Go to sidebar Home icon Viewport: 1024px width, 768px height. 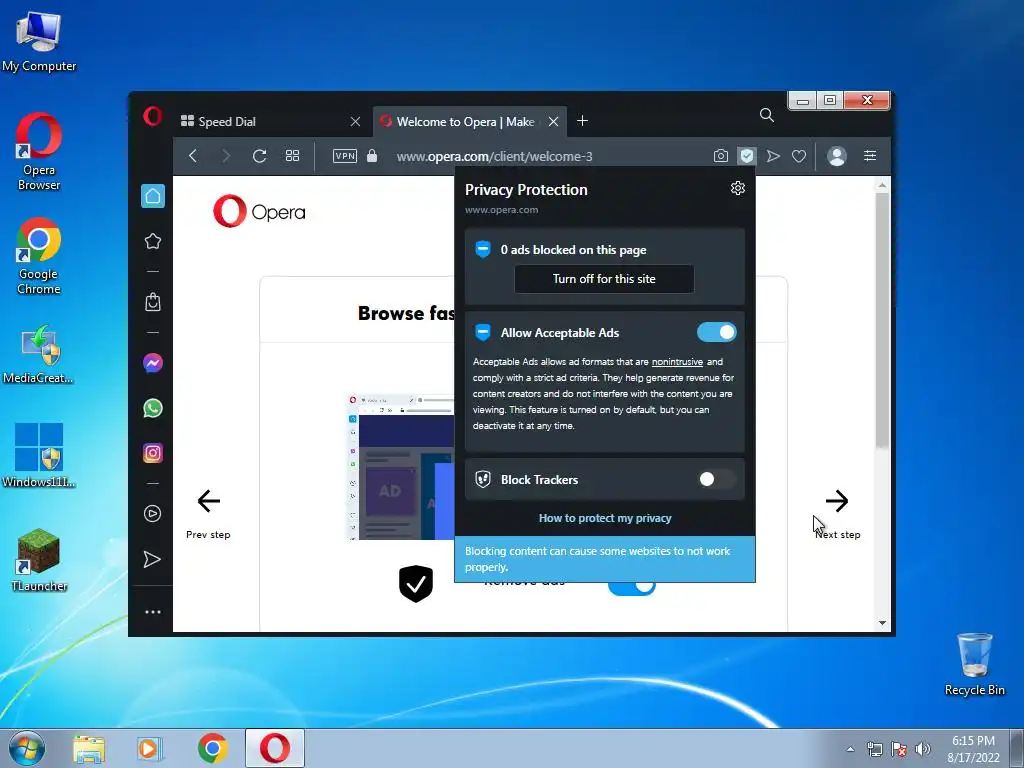tap(153, 196)
